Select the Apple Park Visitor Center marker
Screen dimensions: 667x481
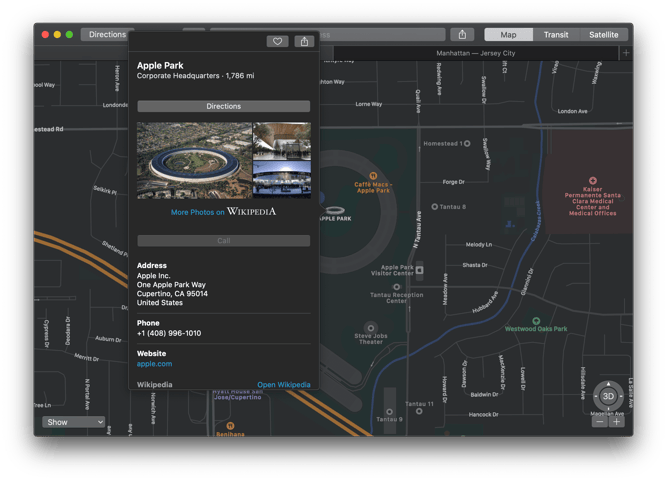[x=419, y=270]
